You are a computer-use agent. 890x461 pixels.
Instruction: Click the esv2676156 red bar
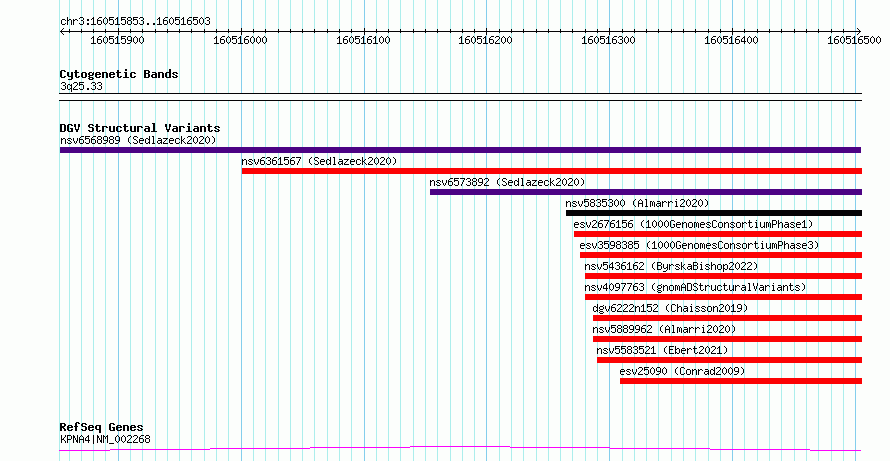(x=717, y=234)
